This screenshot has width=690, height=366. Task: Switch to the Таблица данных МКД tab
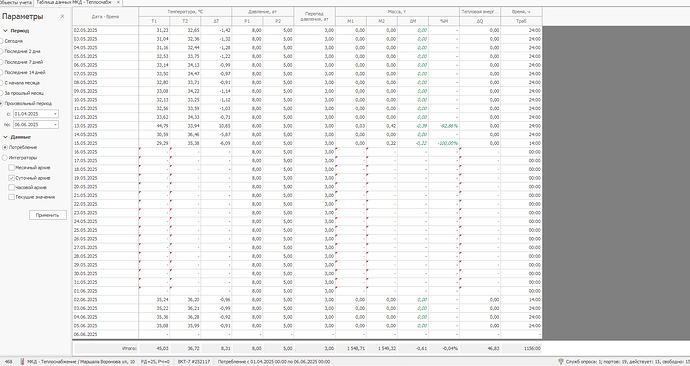tap(74, 2)
